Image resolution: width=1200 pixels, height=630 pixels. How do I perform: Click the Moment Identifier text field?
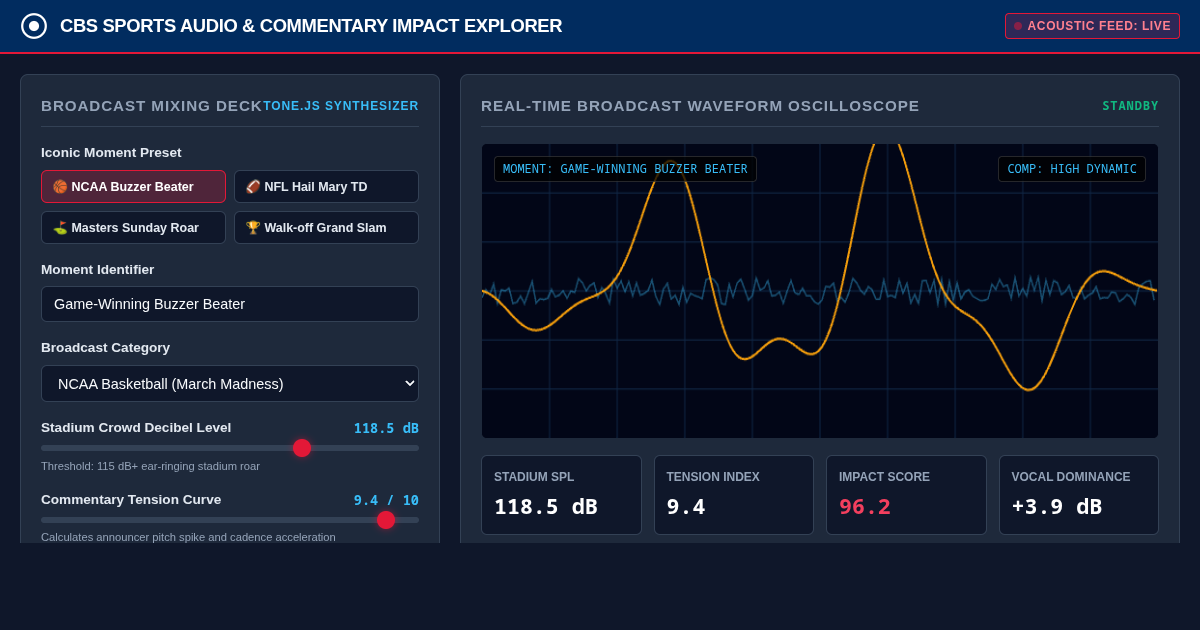(x=230, y=304)
